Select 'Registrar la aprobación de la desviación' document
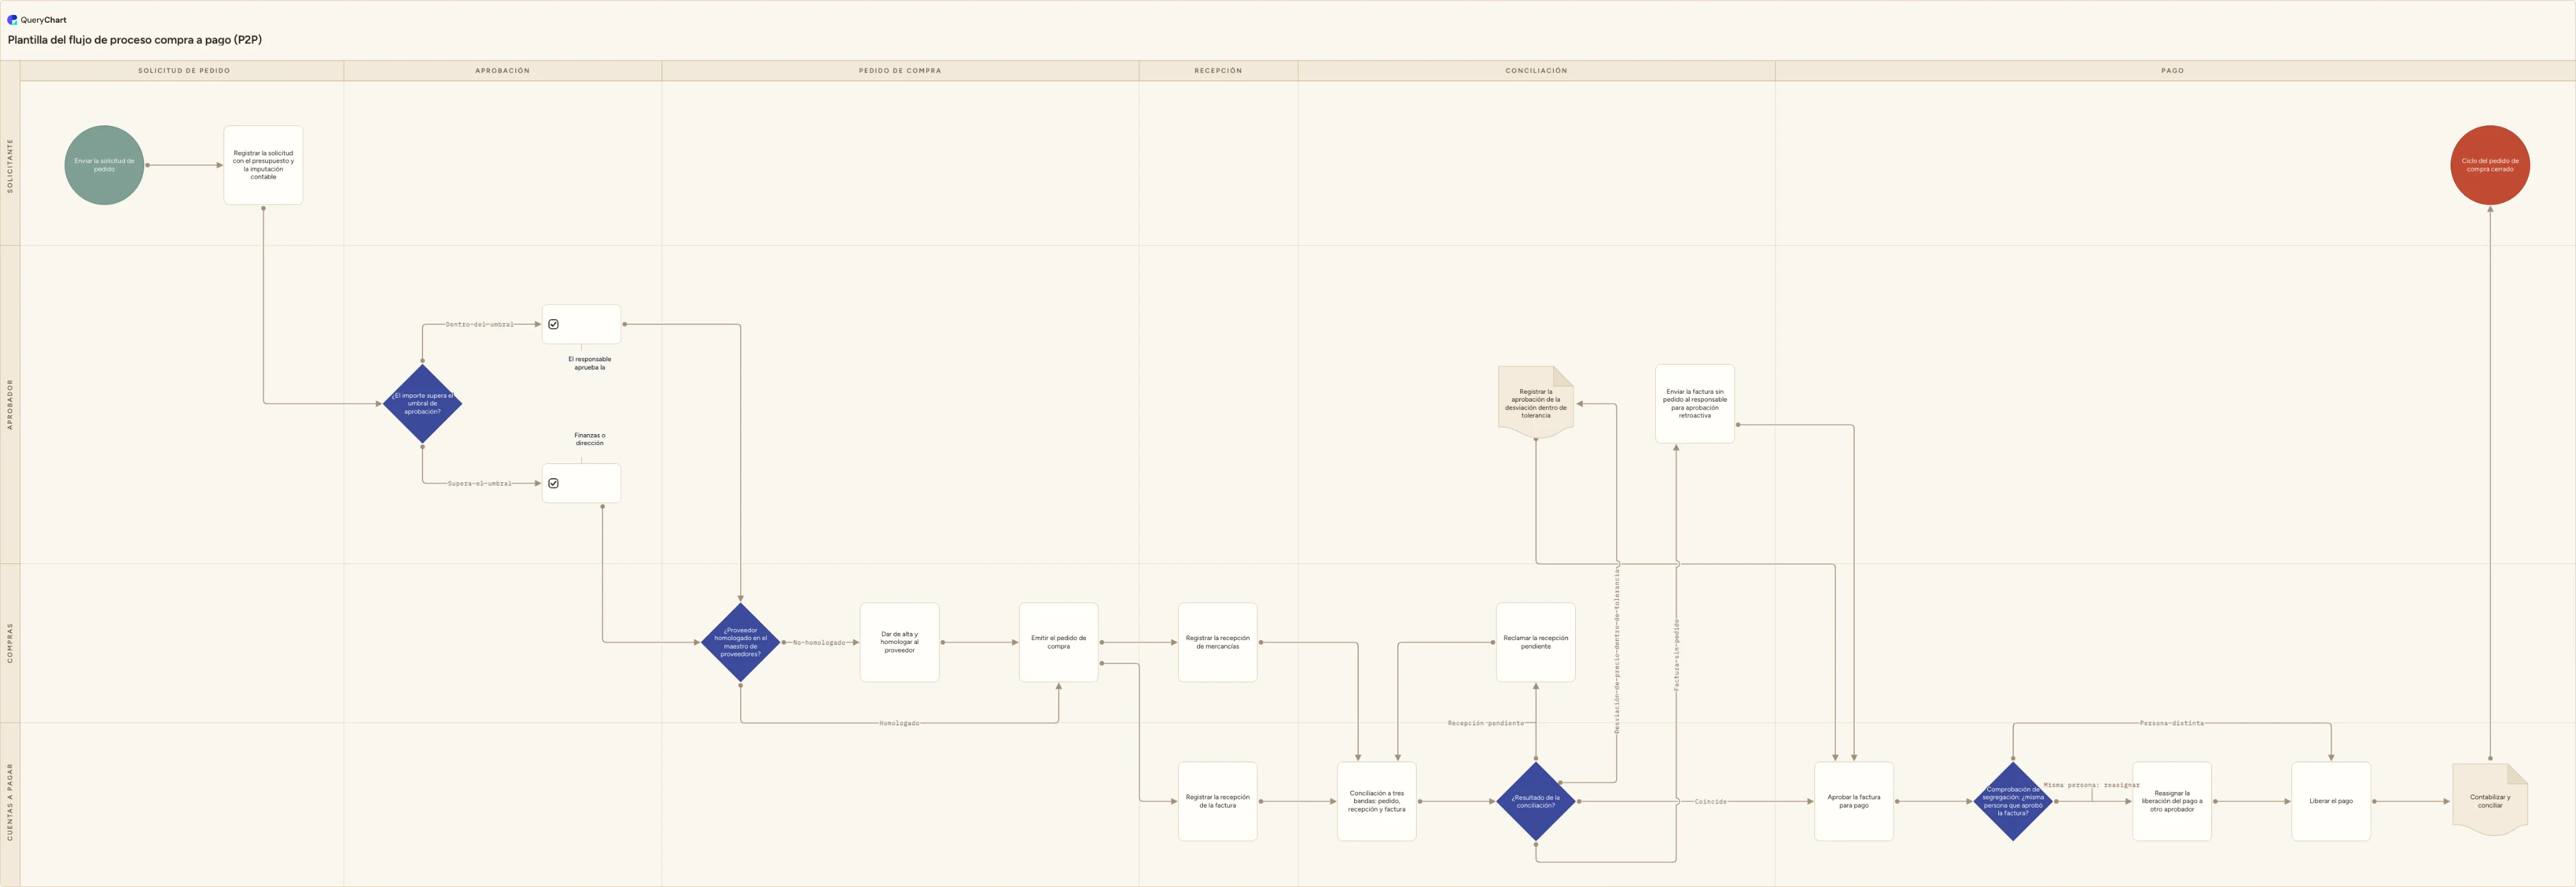This screenshot has width=2576, height=887. [x=1535, y=403]
